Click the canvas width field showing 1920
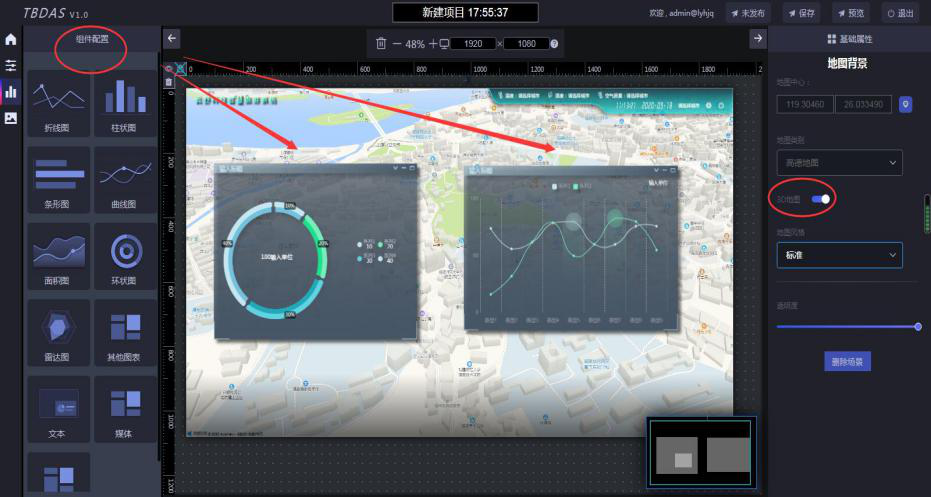 click(x=474, y=44)
